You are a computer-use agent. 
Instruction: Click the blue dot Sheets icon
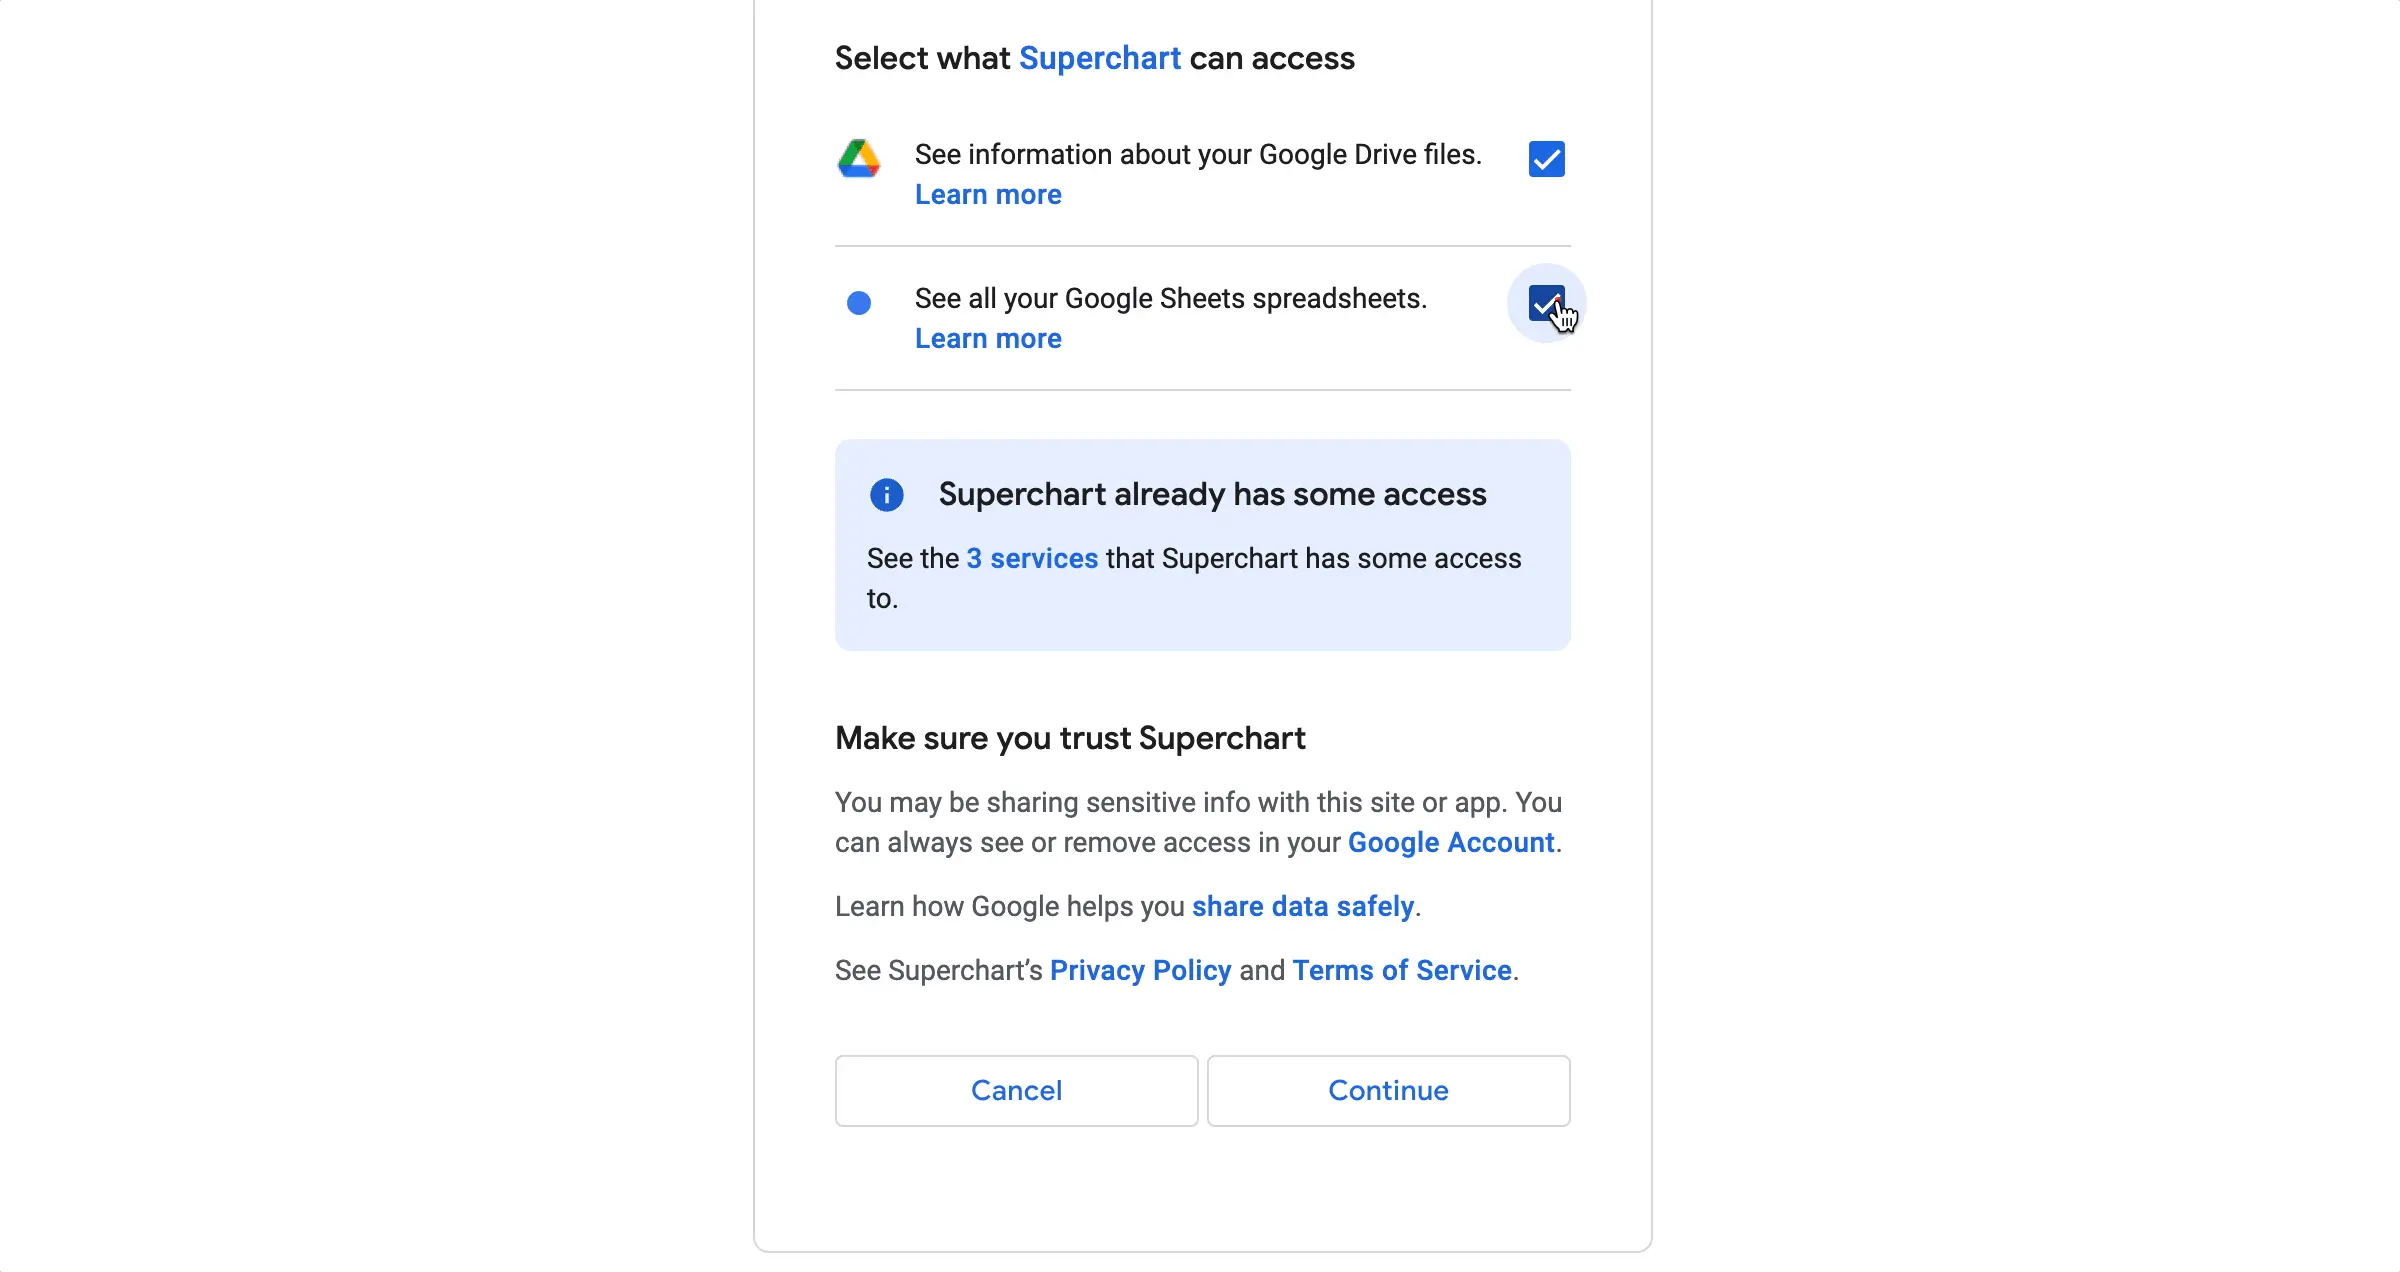859,303
